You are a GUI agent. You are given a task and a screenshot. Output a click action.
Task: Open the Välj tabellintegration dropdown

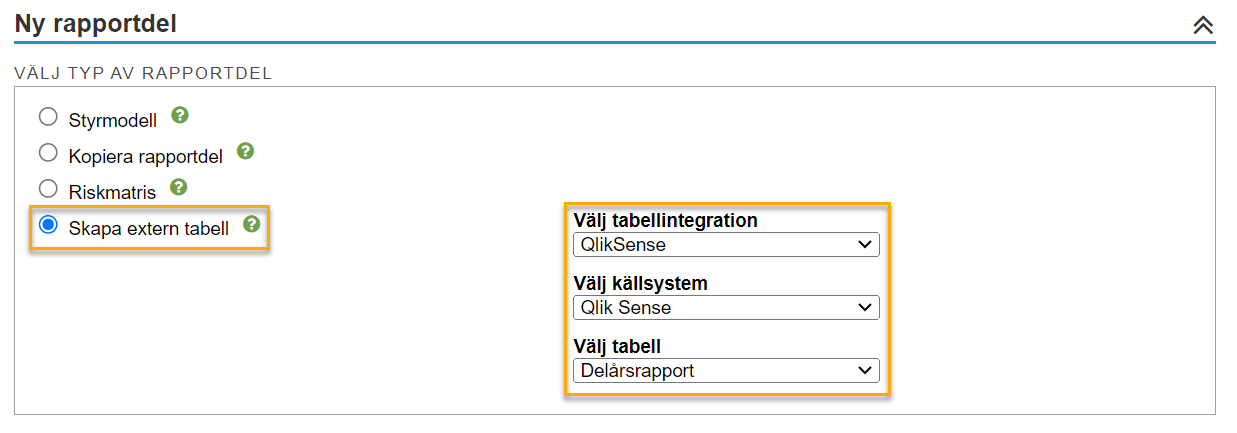click(x=726, y=244)
